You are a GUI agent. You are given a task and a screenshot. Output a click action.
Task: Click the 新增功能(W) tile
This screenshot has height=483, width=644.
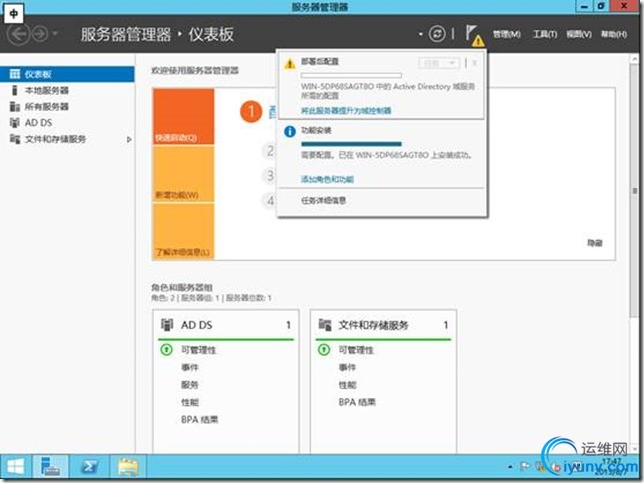click(183, 174)
